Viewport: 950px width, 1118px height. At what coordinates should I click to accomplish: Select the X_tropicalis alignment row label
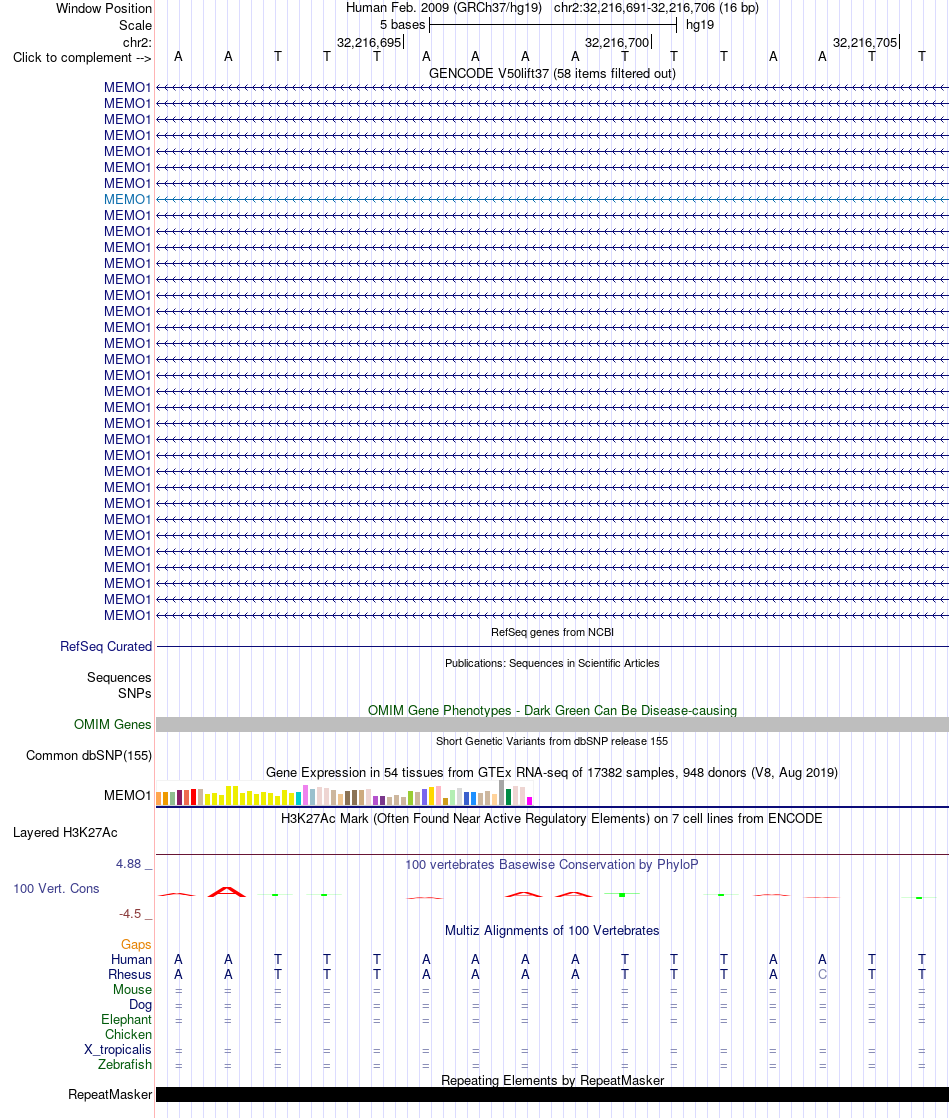click(118, 1050)
